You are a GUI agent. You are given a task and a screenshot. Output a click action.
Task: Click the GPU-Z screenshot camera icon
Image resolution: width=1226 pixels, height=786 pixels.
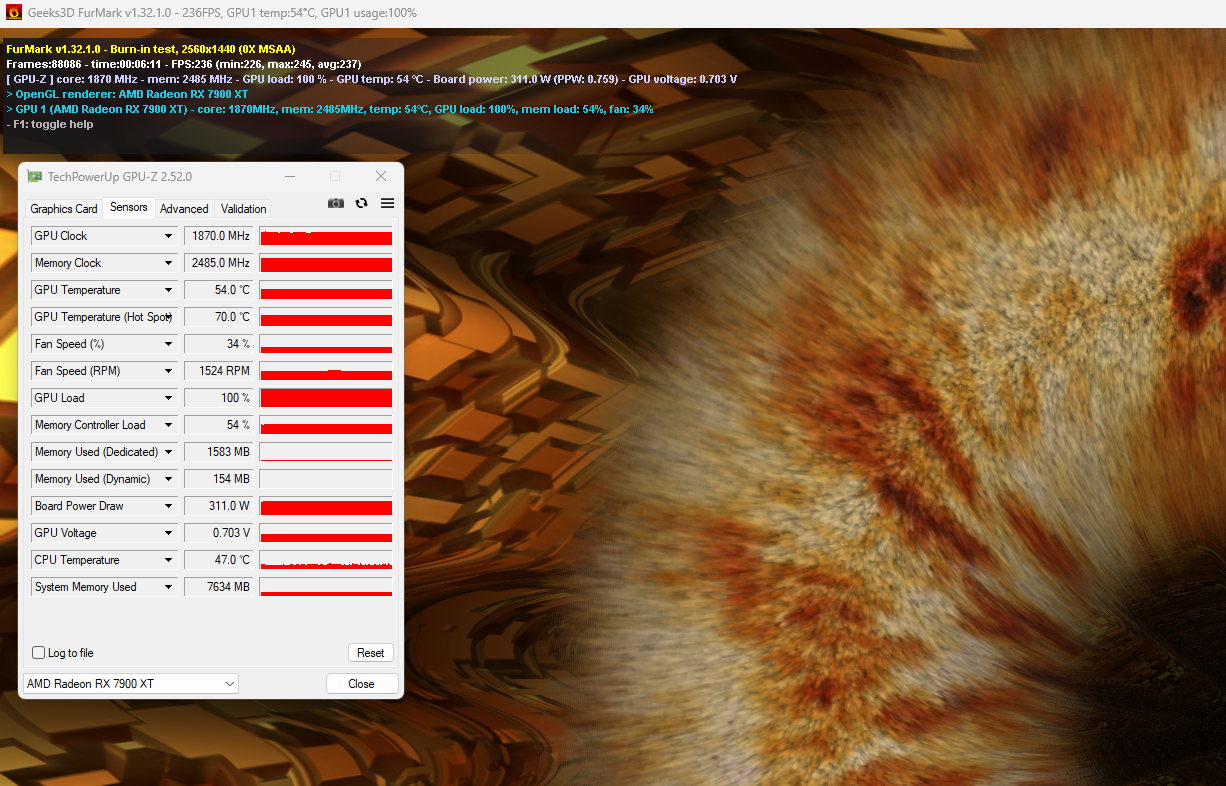tap(336, 203)
